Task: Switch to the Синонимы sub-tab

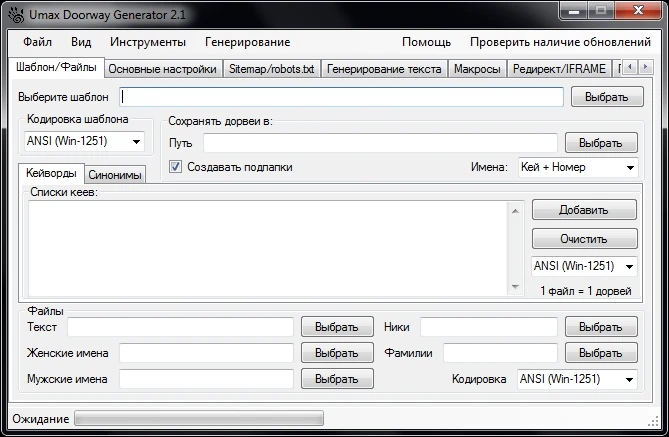Action: click(115, 175)
